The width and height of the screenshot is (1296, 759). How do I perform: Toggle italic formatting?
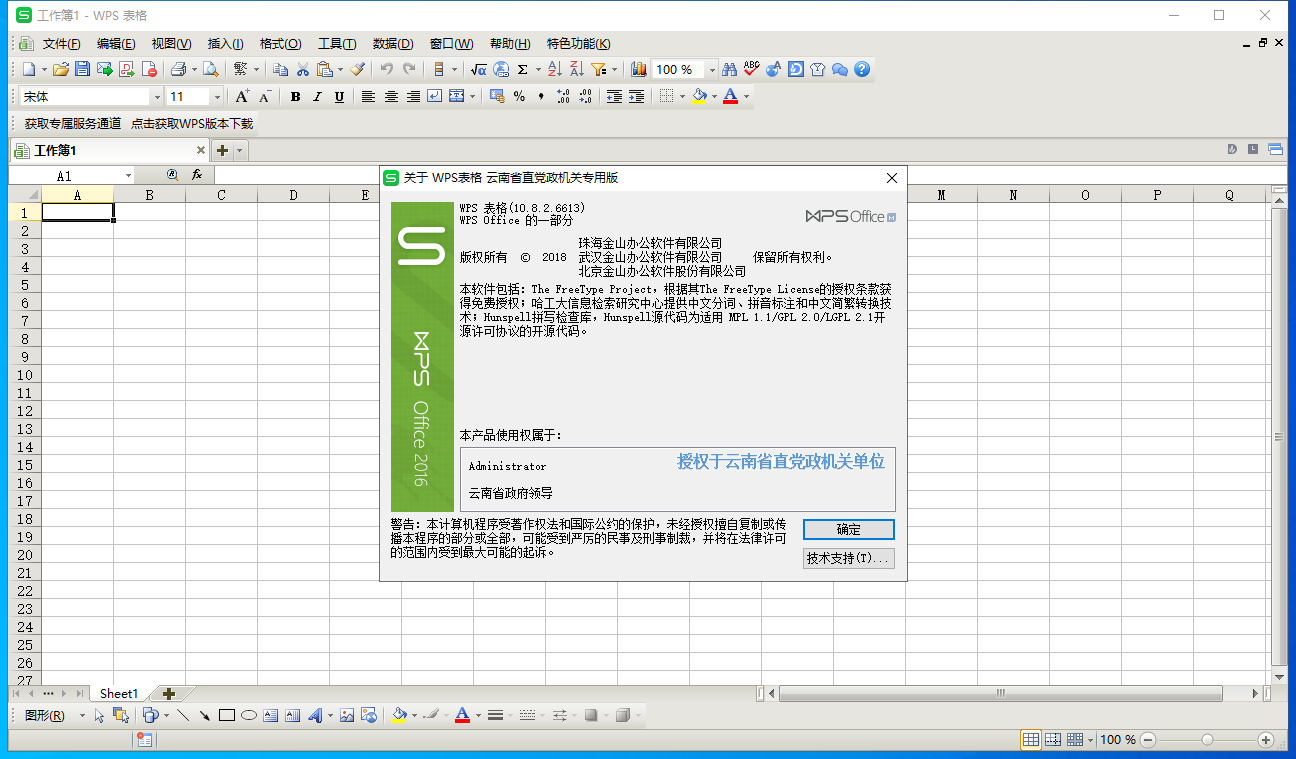pyautogui.click(x=317, y=97)
